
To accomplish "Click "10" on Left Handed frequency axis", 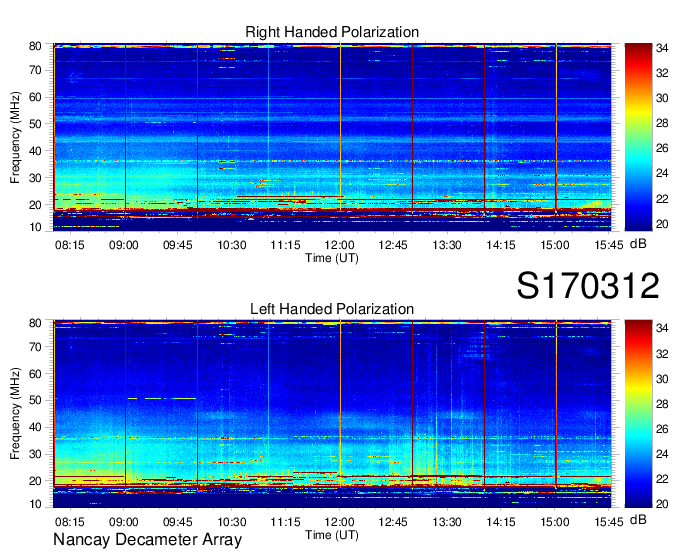I will [35, 504].
